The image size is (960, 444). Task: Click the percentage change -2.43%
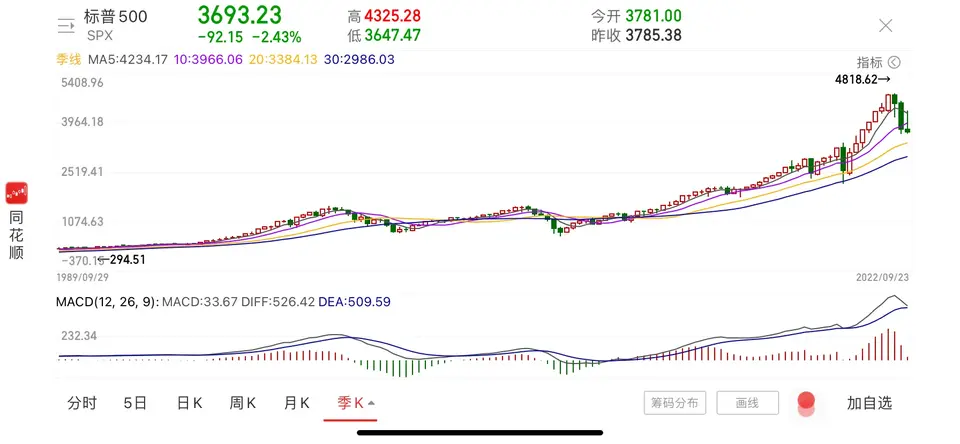[x=277, y=37]
